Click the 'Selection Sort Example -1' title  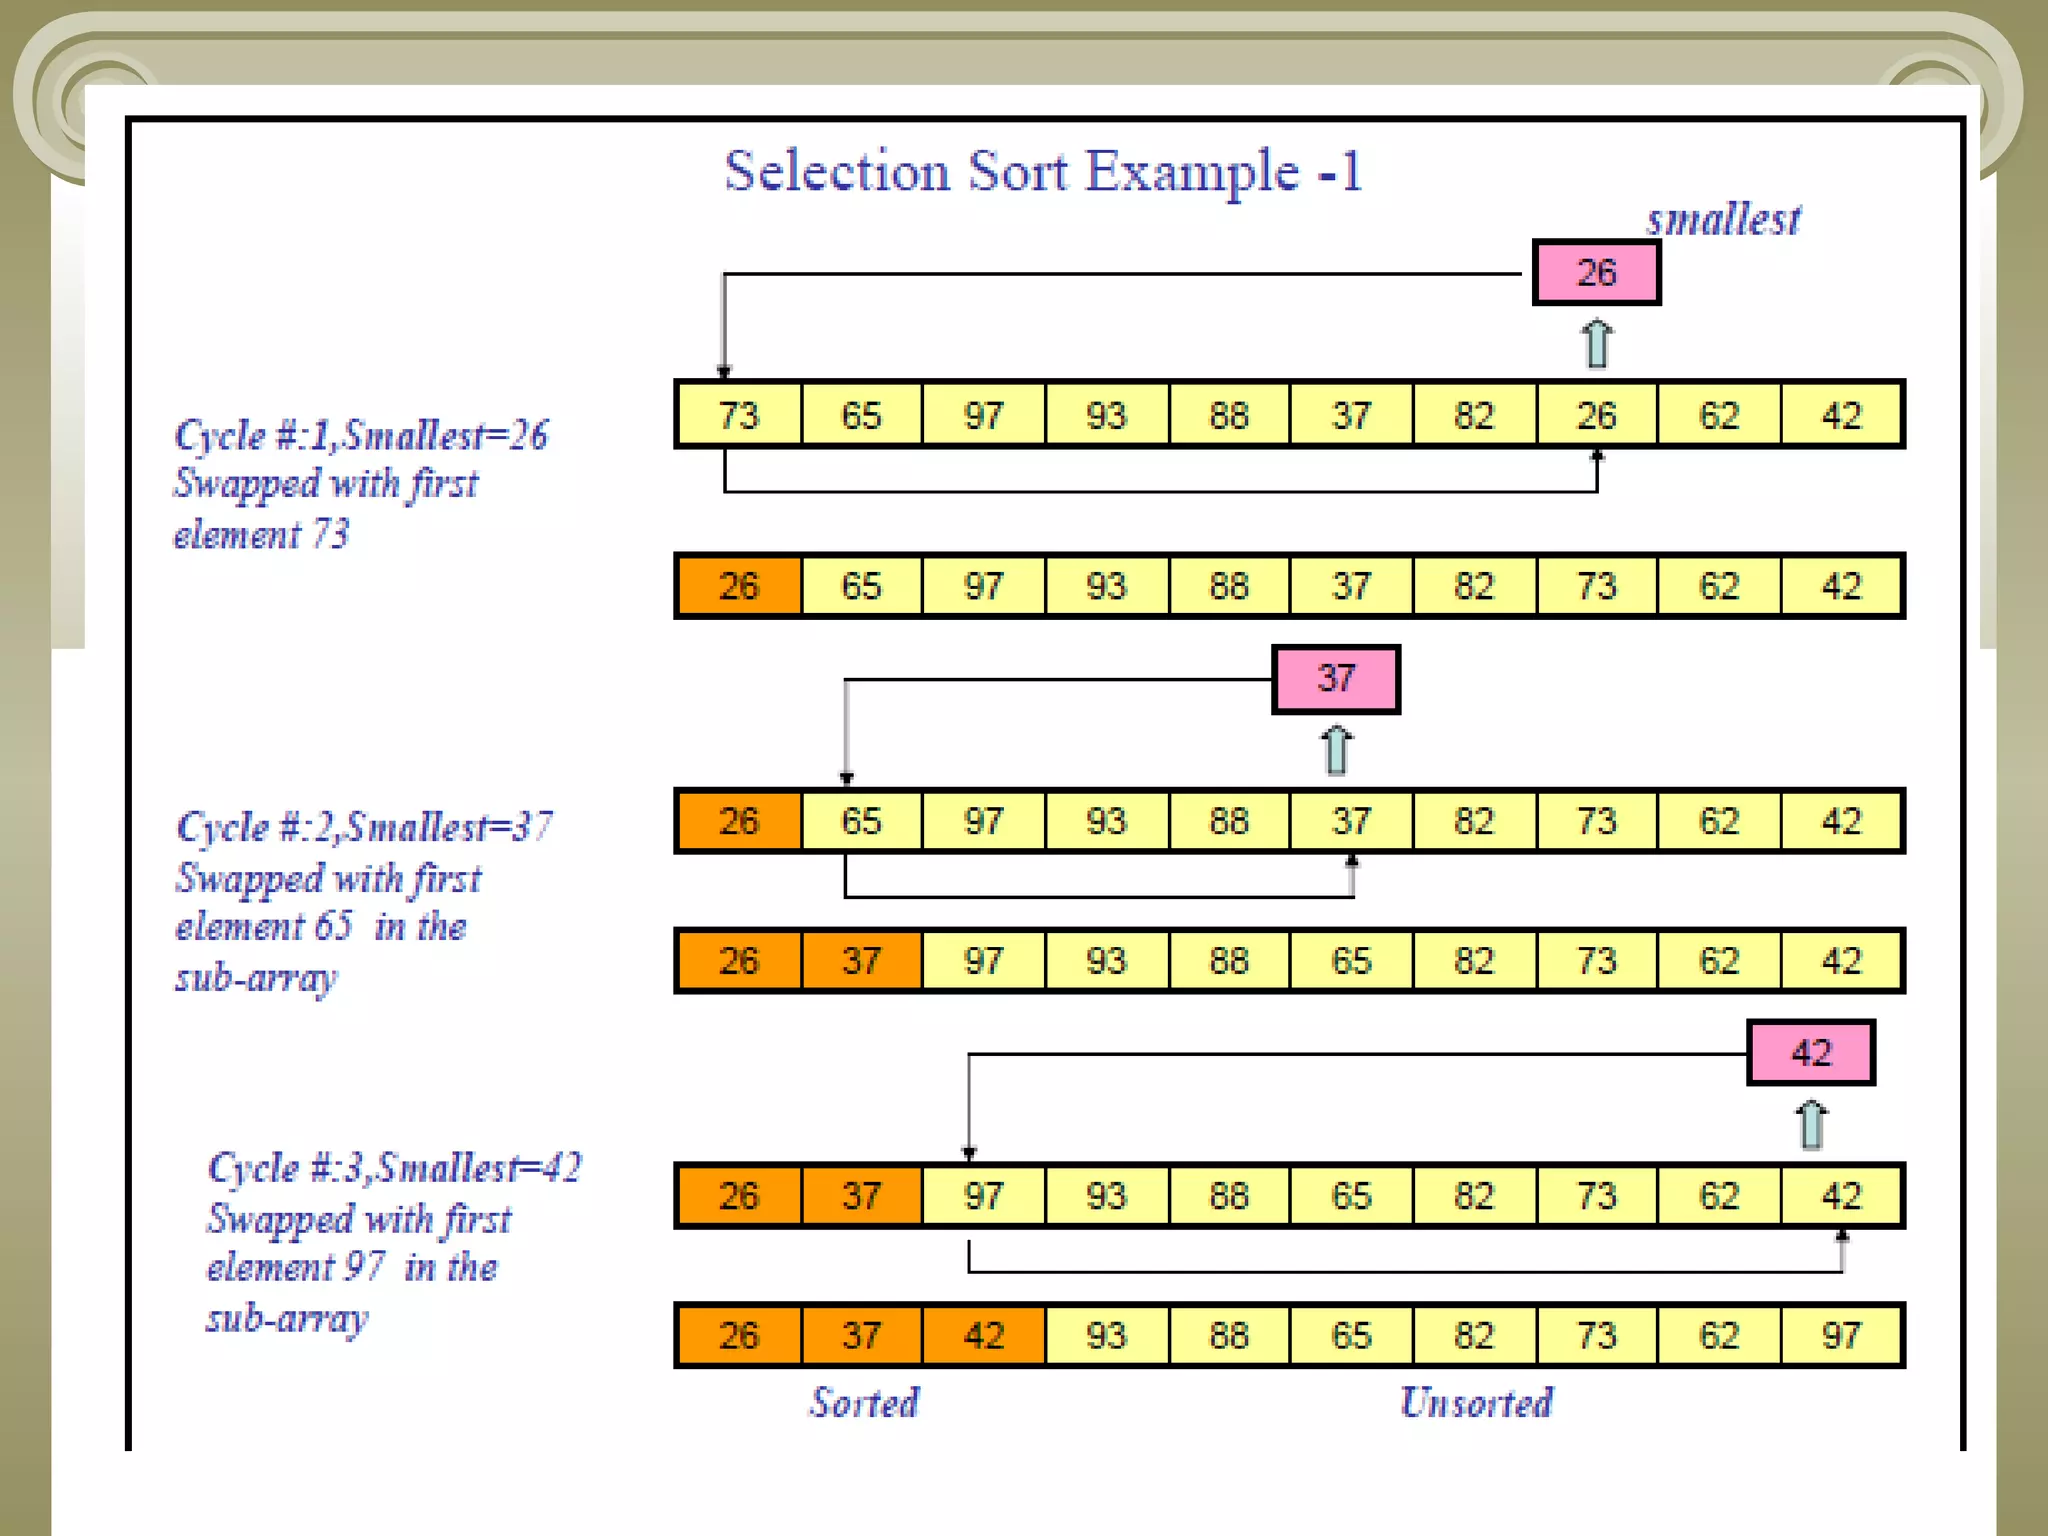(x=1043, y=172)
